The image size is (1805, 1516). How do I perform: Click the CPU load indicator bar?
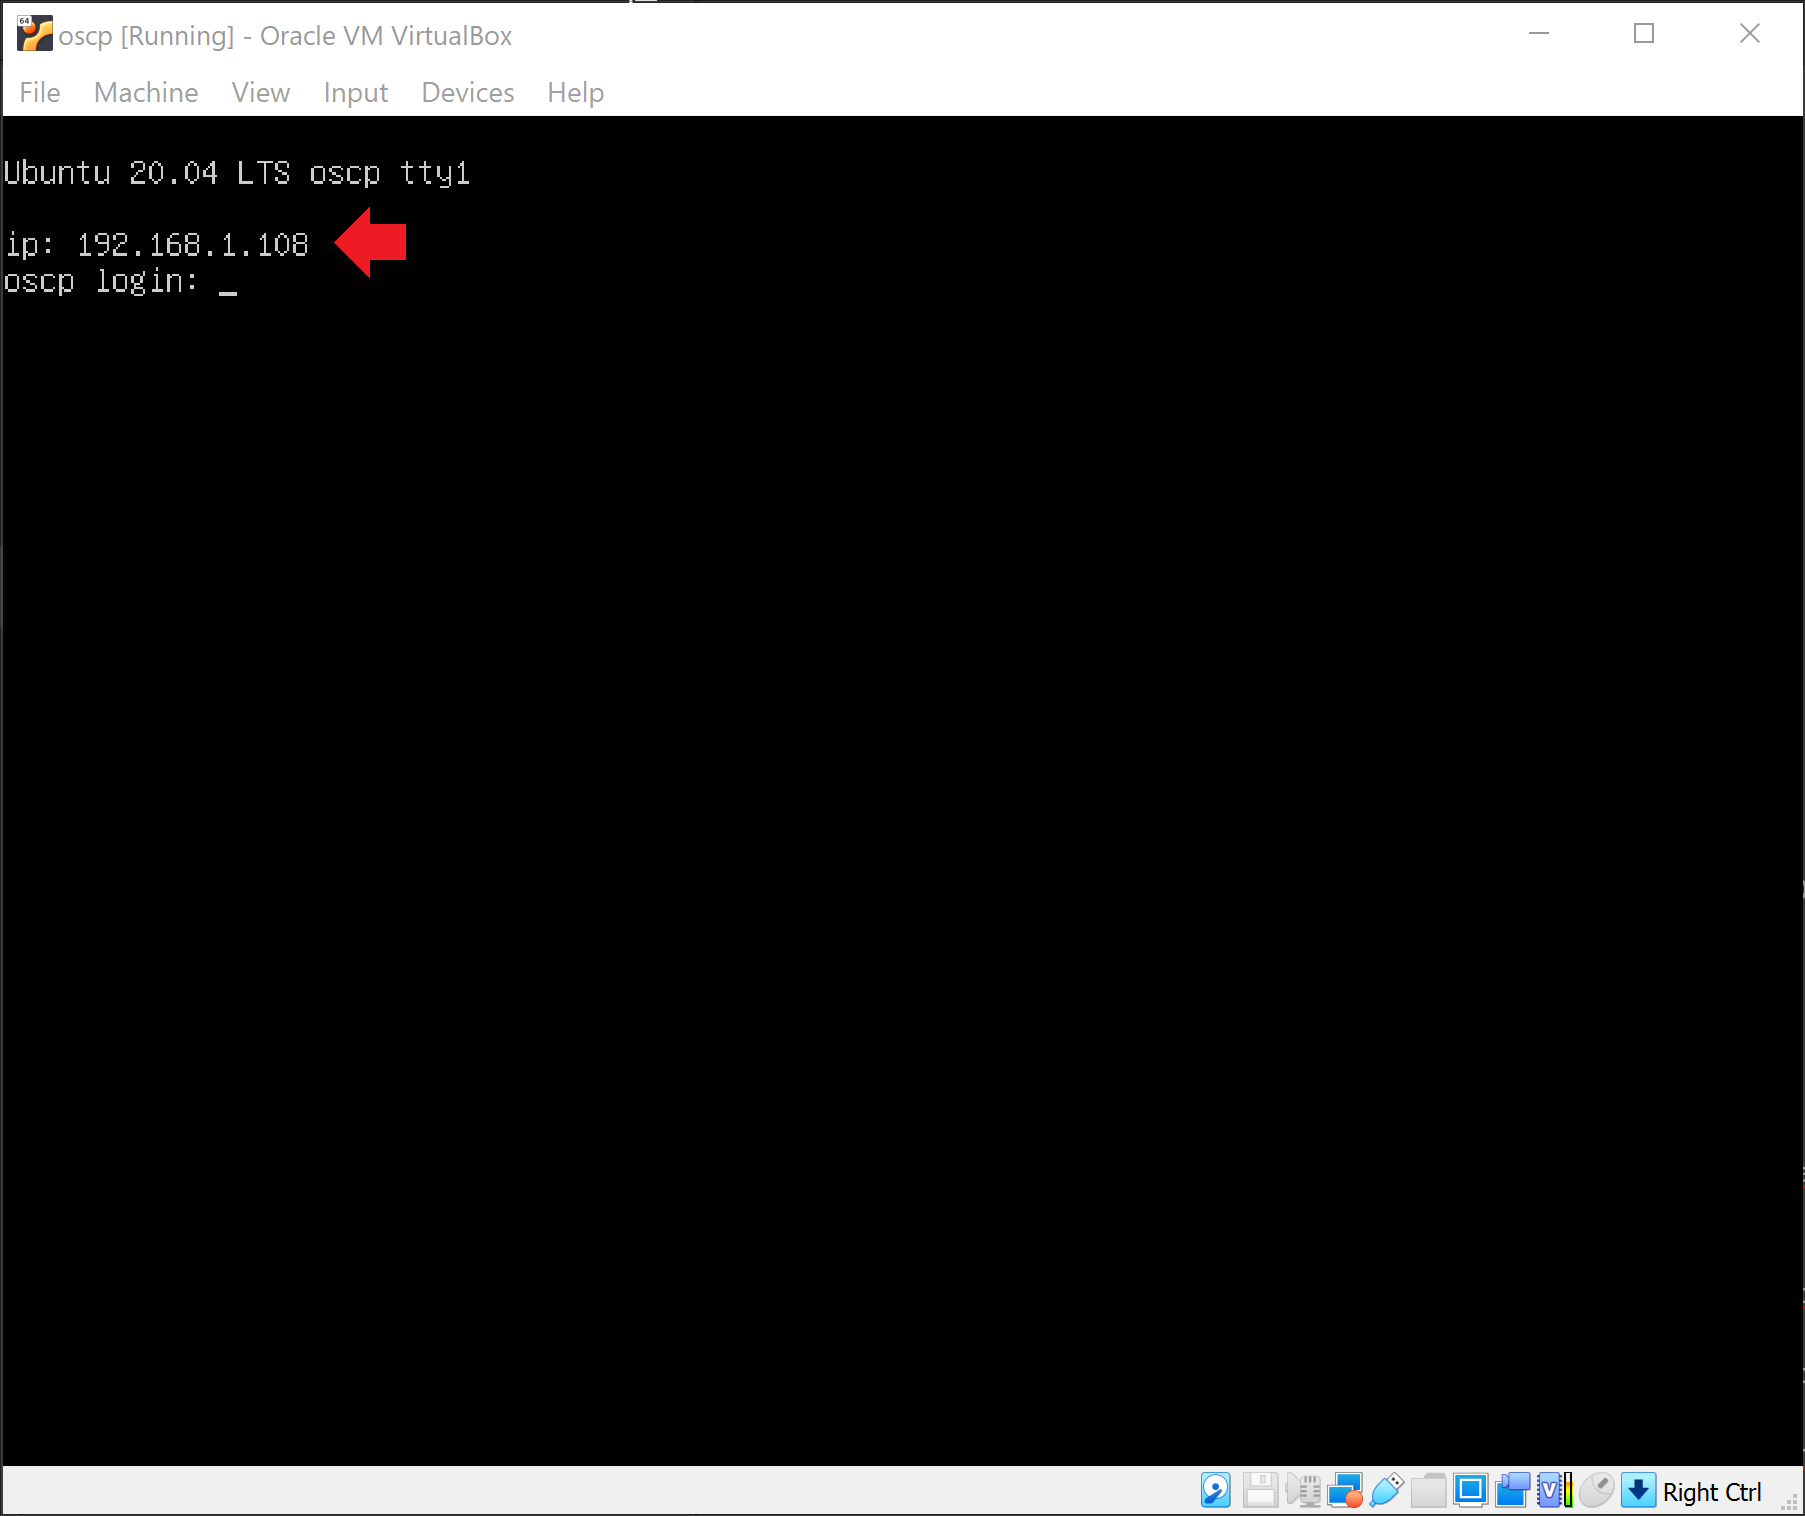pyautogui.click(x=1568, y=1490)
